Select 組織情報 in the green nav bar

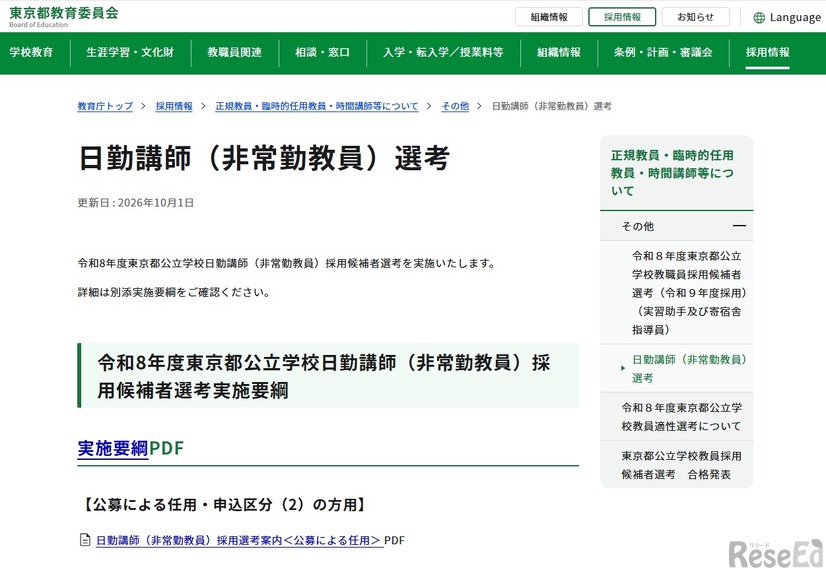coord(558,52)
